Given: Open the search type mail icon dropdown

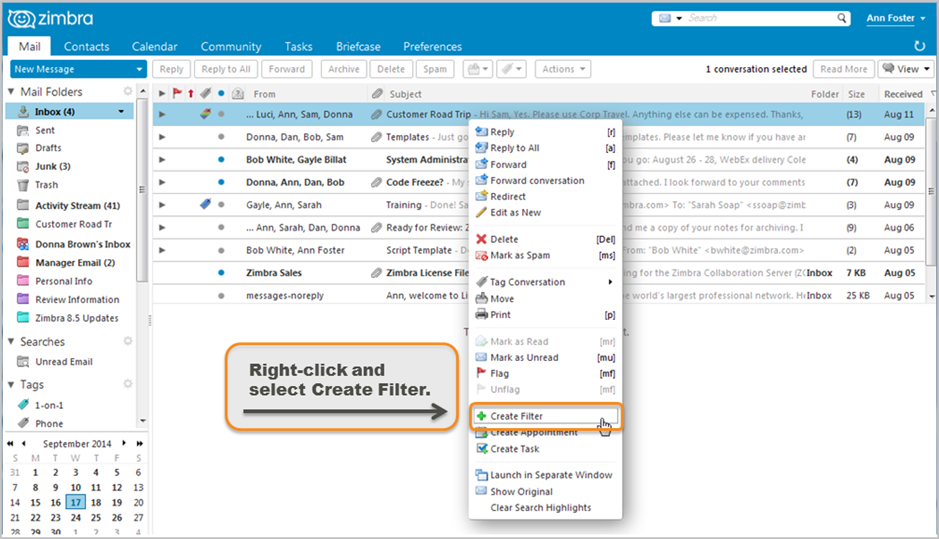Looking at the screenshot, I should (670, 18).
